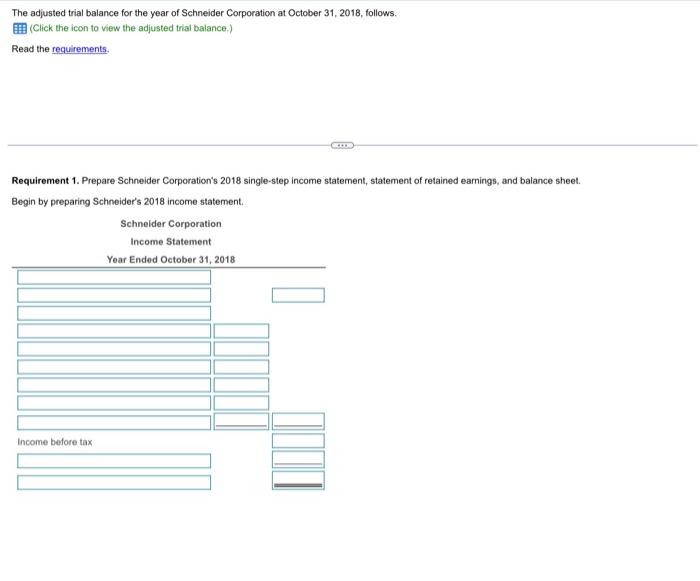Click the 'Year Ended October 31, 2018' heading
The image size is (700, 581).
(x=171, y=259)
